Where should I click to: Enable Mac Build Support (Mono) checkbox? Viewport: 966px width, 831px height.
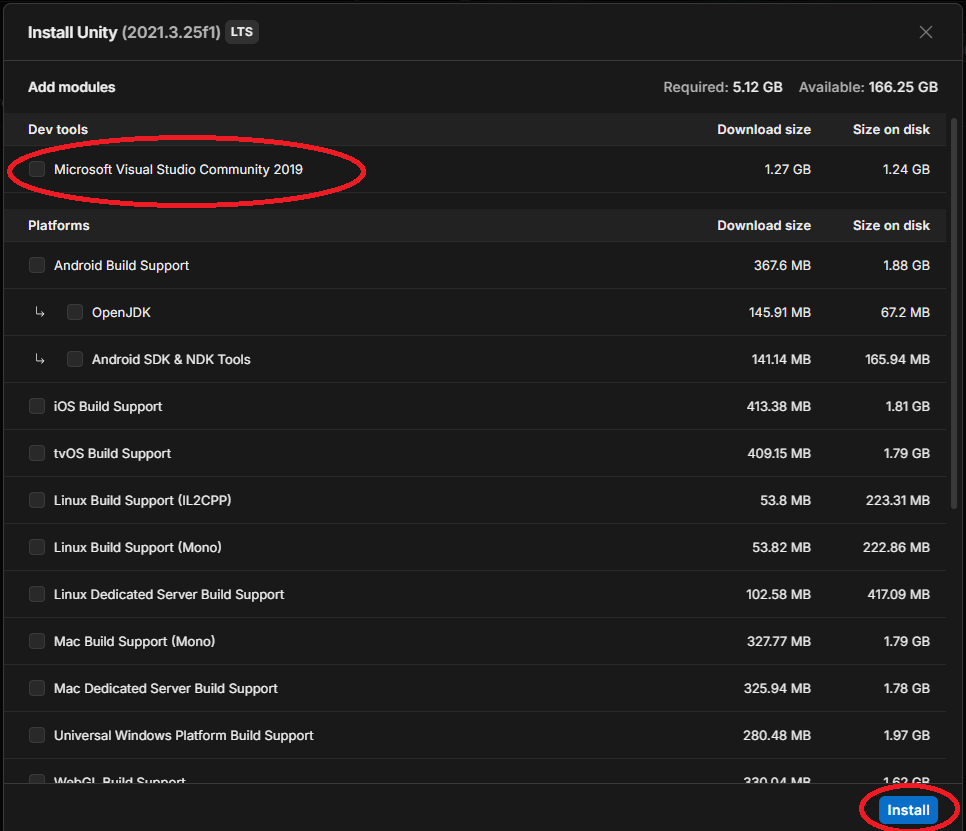[37, 641]
